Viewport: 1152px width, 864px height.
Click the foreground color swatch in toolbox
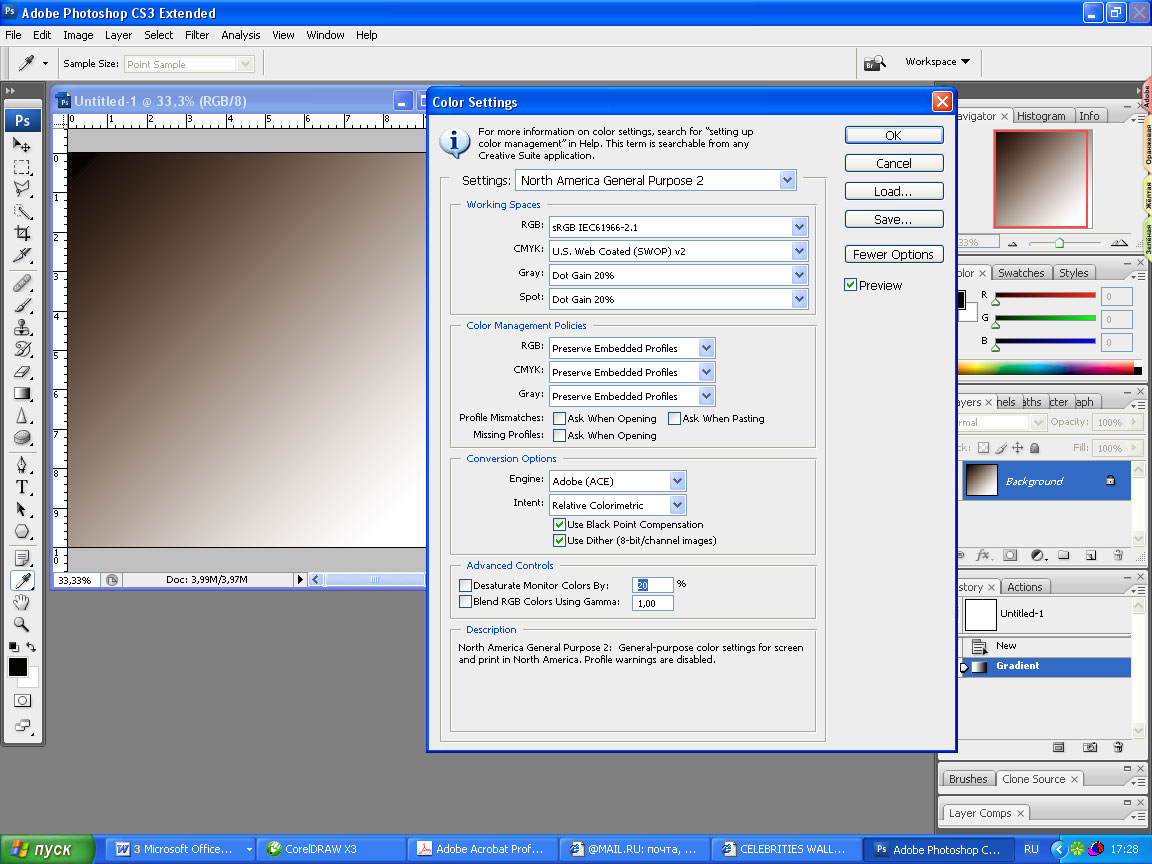coord(18,666)
